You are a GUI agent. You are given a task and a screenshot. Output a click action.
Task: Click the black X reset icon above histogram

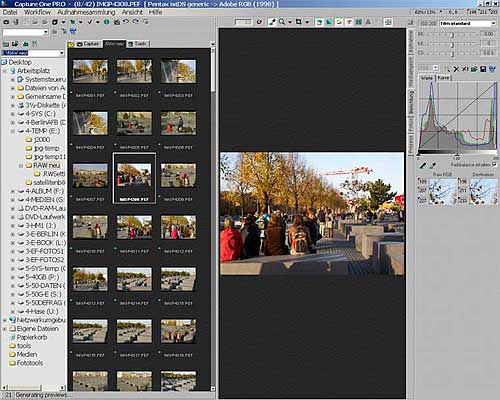(456, 69)
